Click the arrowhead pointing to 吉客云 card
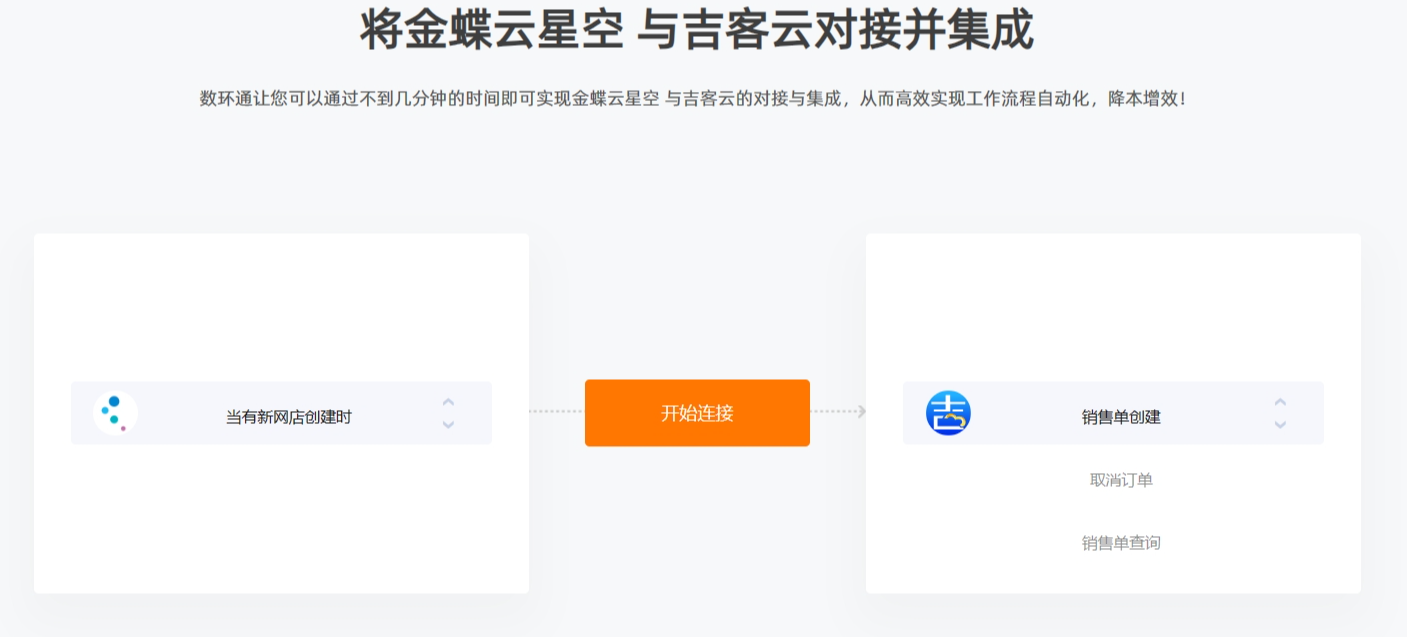The width and height of the screenshot is (1407, 637). tap(861, 412)
